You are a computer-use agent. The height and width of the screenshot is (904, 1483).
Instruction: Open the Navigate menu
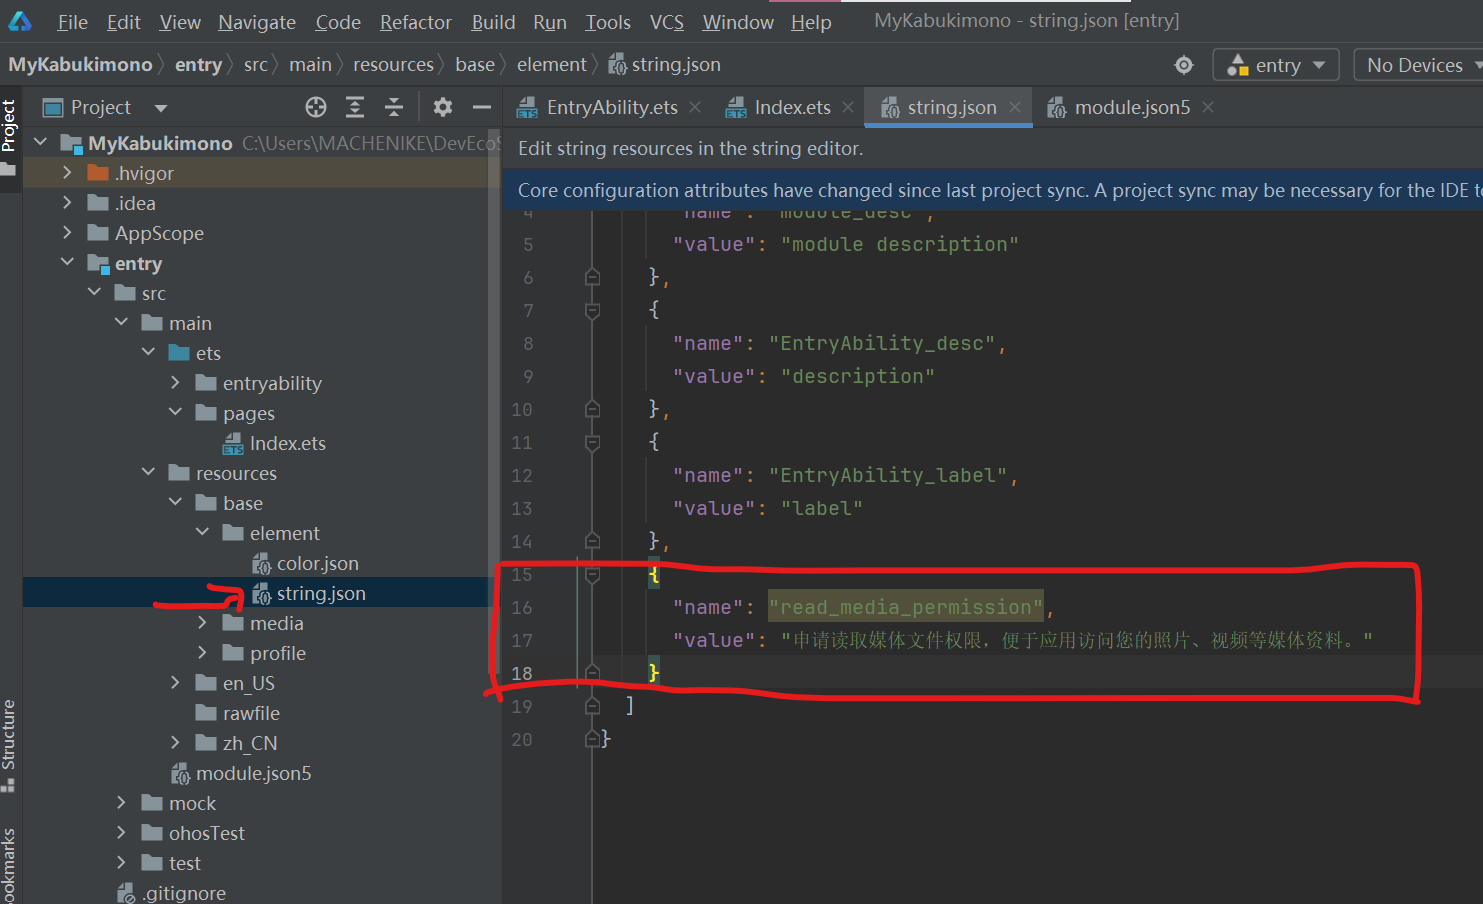click(x=257, y=22)
